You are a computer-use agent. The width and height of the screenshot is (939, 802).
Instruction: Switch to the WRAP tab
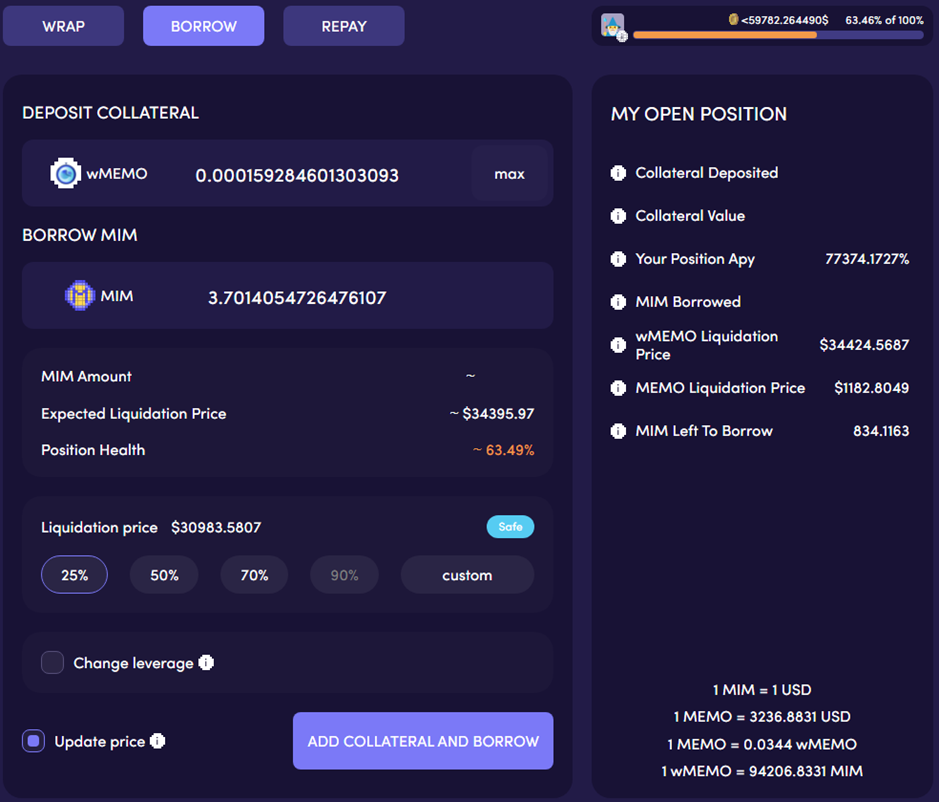(63, 26)
